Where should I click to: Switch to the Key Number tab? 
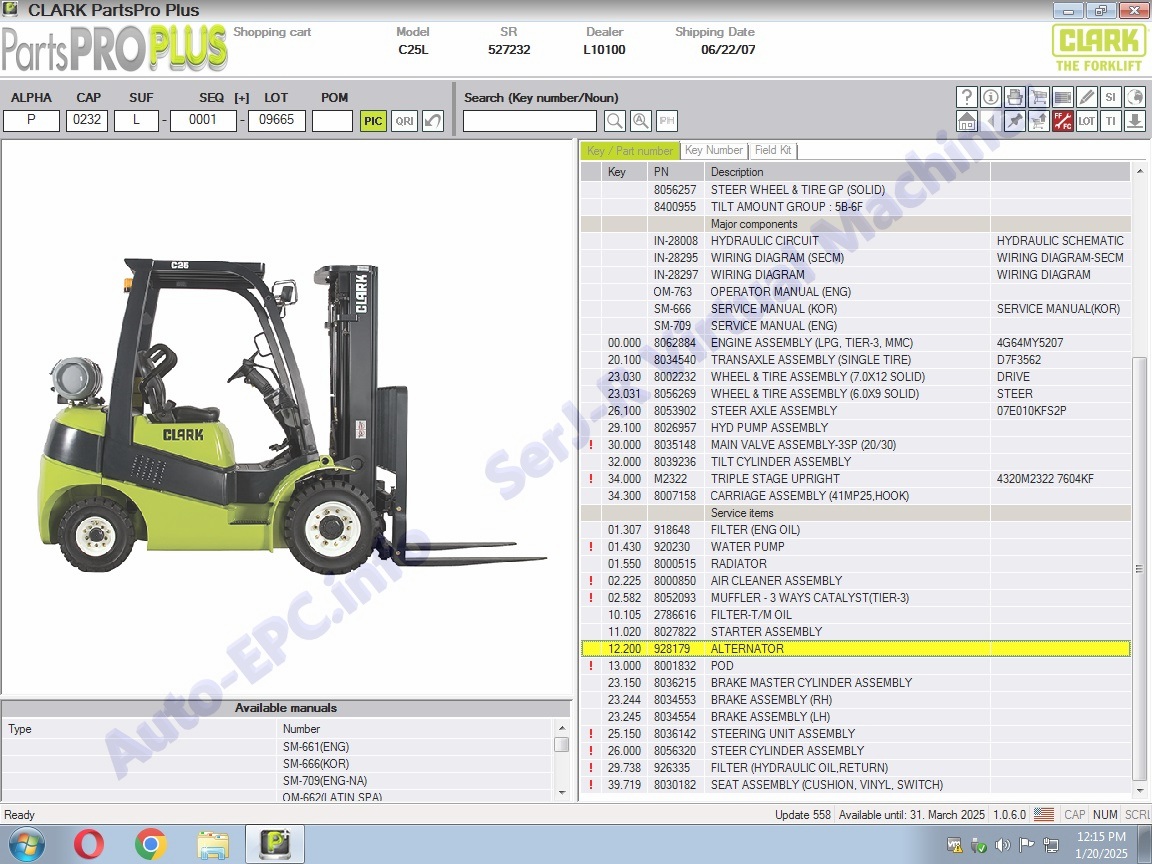pyautogui.click(x=713, y=150)
